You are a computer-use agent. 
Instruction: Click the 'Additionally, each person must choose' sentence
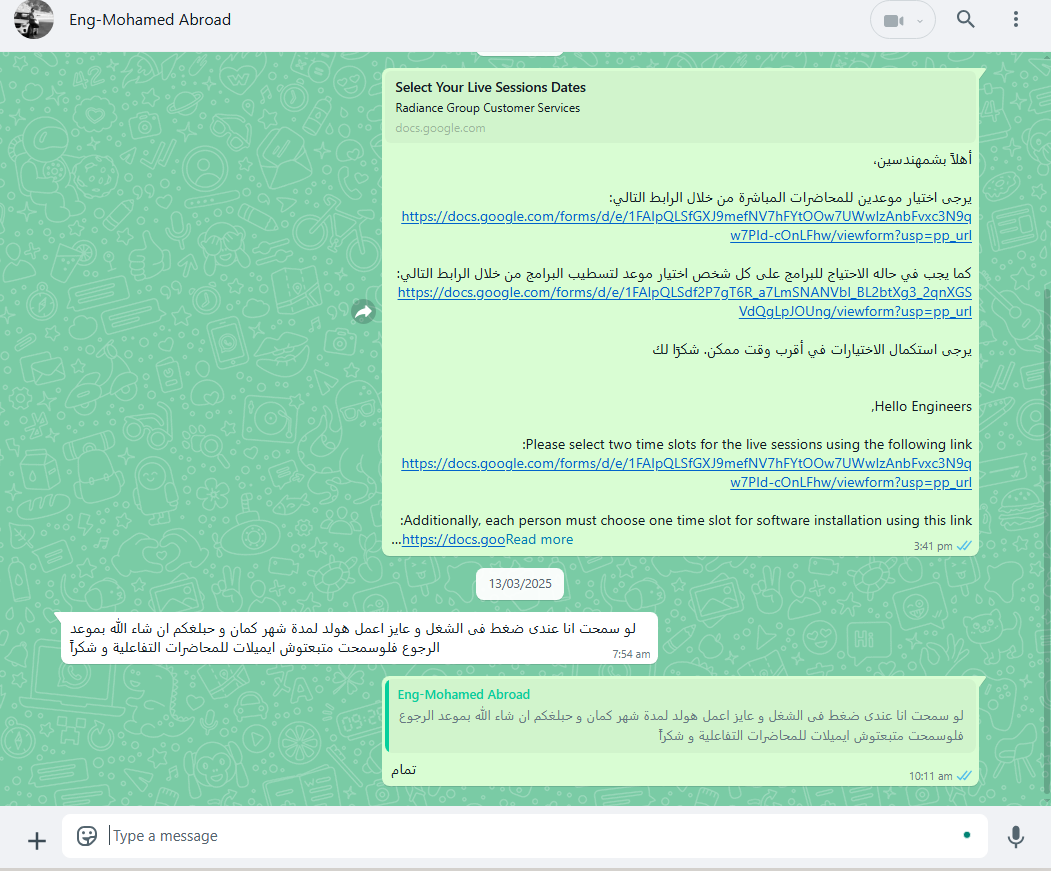point(686,520)
